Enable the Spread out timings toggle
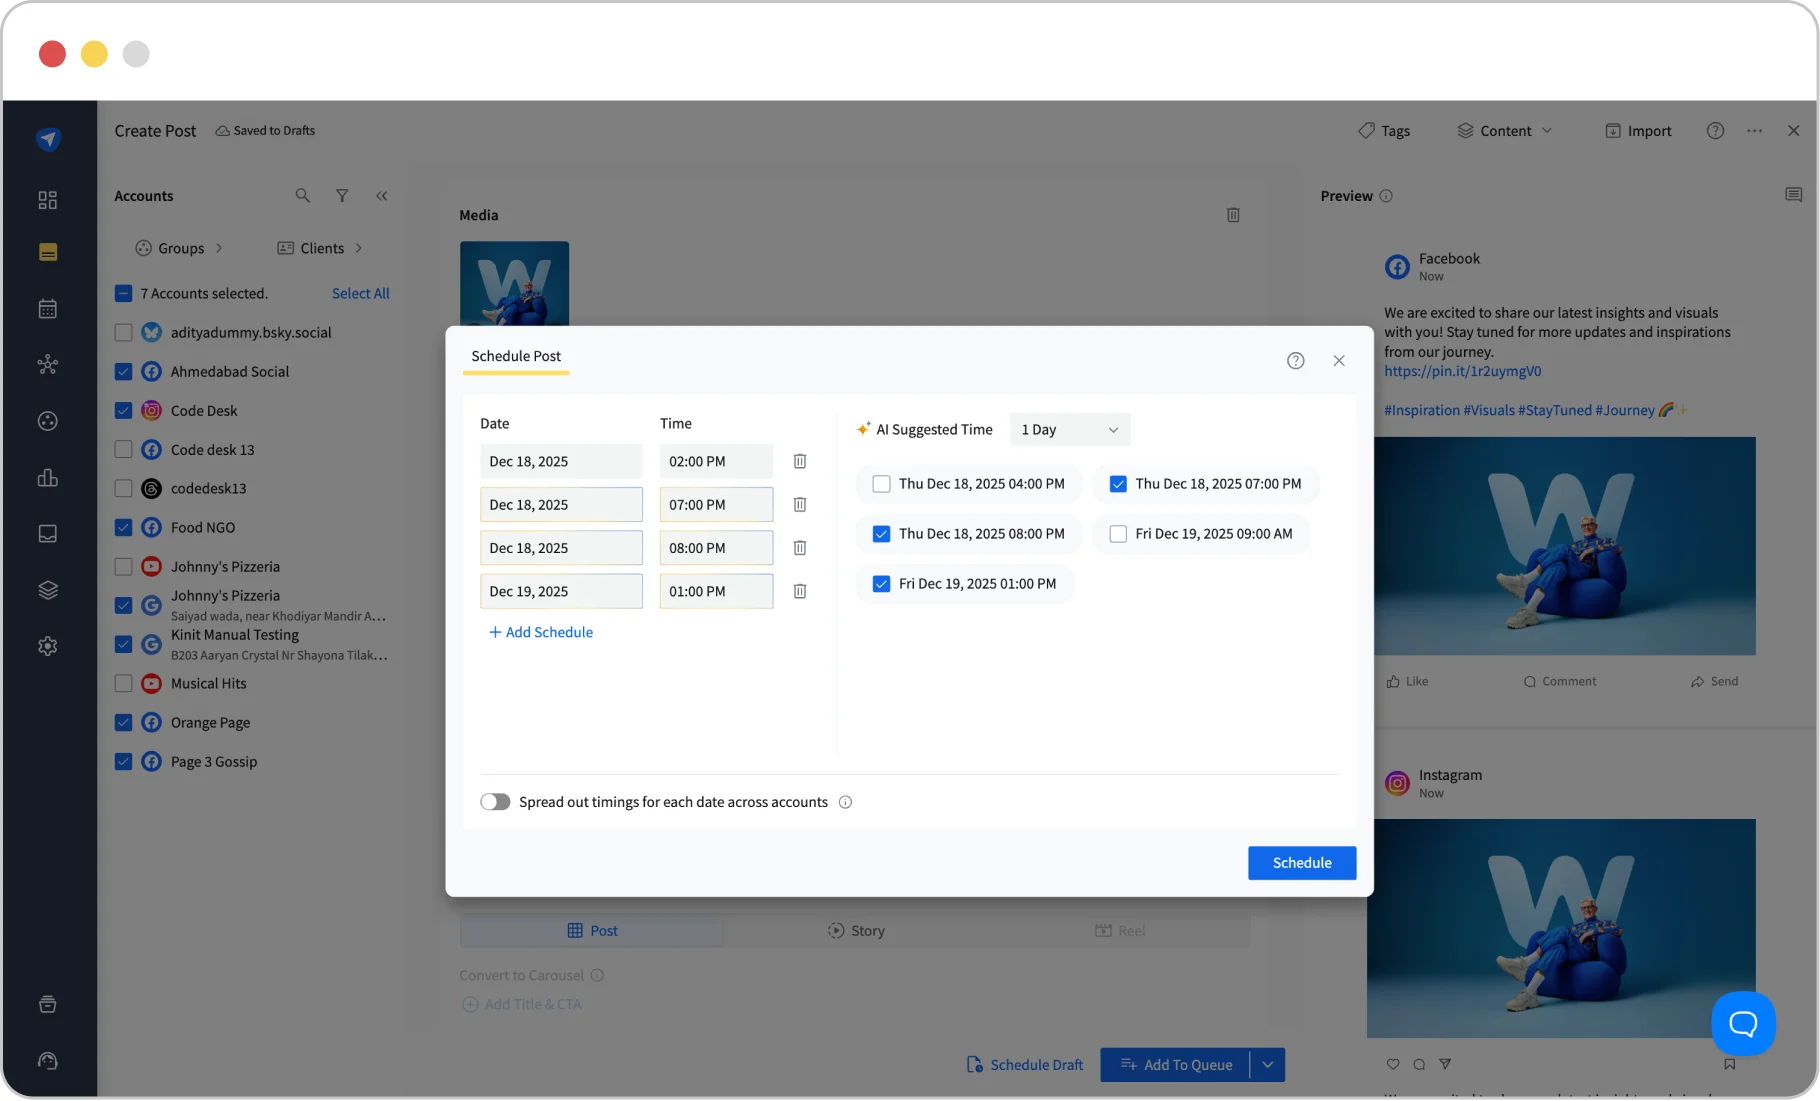Image resolution: width=1820 pixels, height=1101 pixels. pyautogui.click(x=495, y=801)
